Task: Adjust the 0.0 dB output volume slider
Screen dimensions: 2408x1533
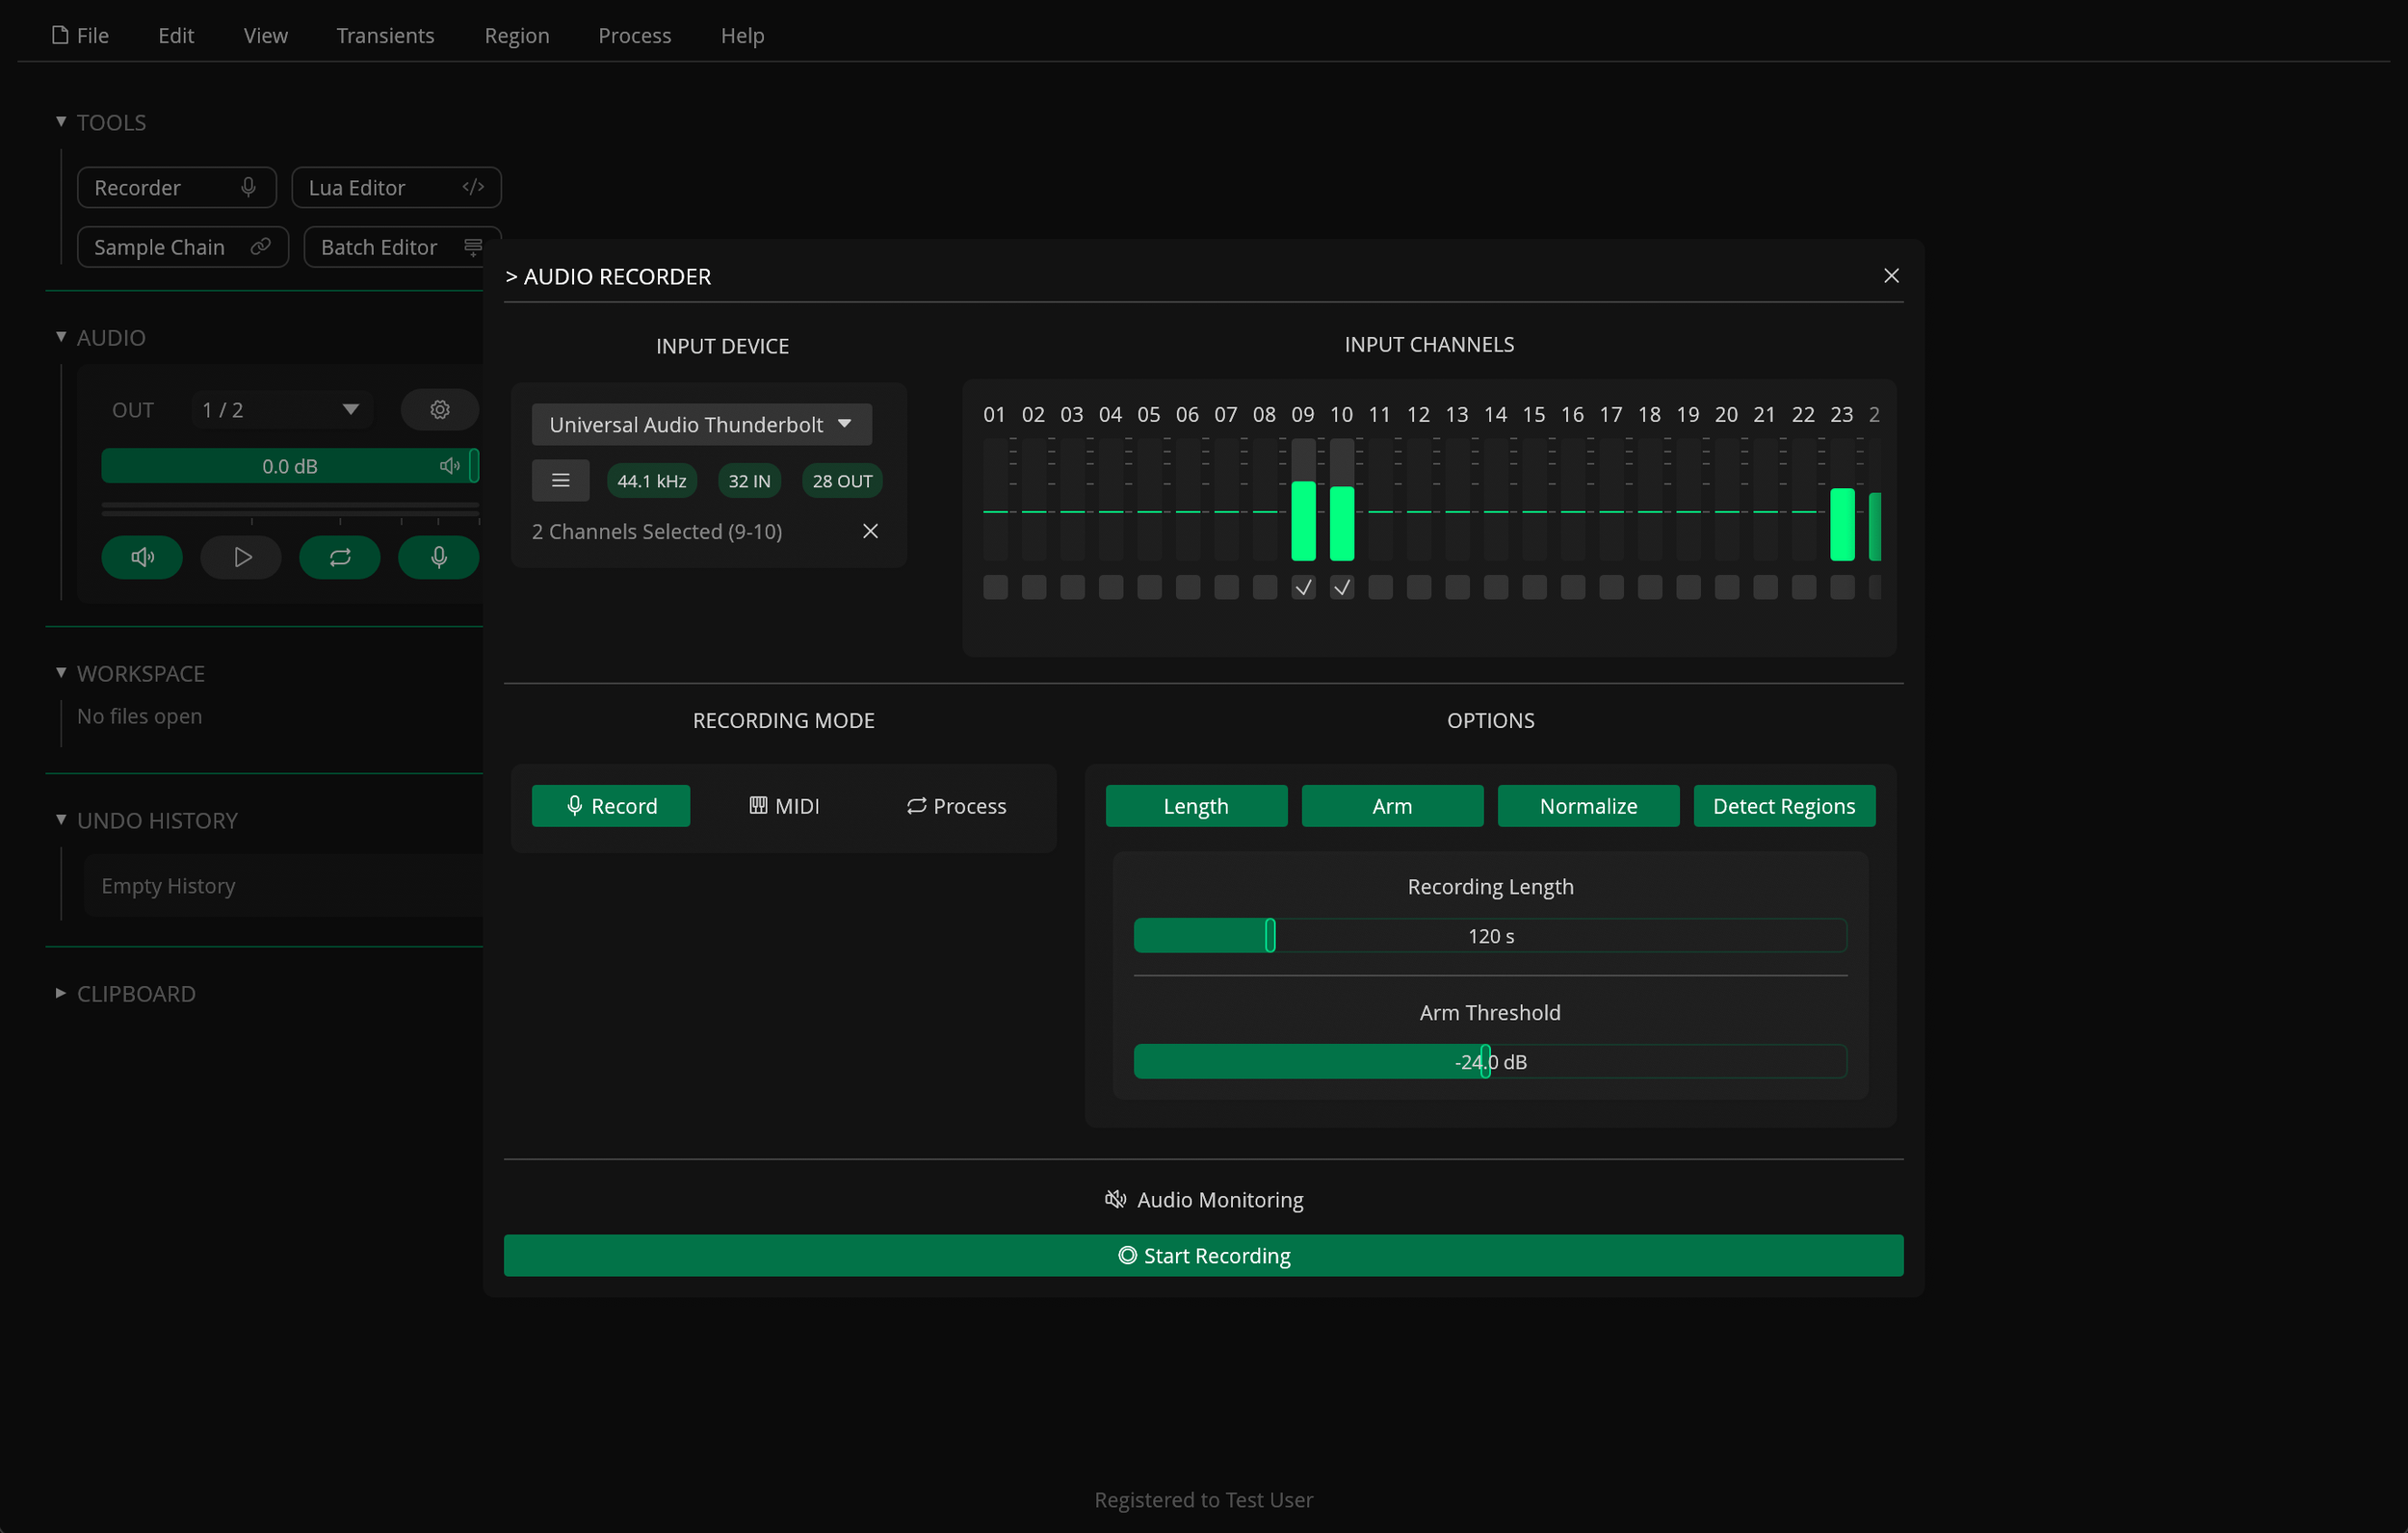Action: tap(290, 466)
